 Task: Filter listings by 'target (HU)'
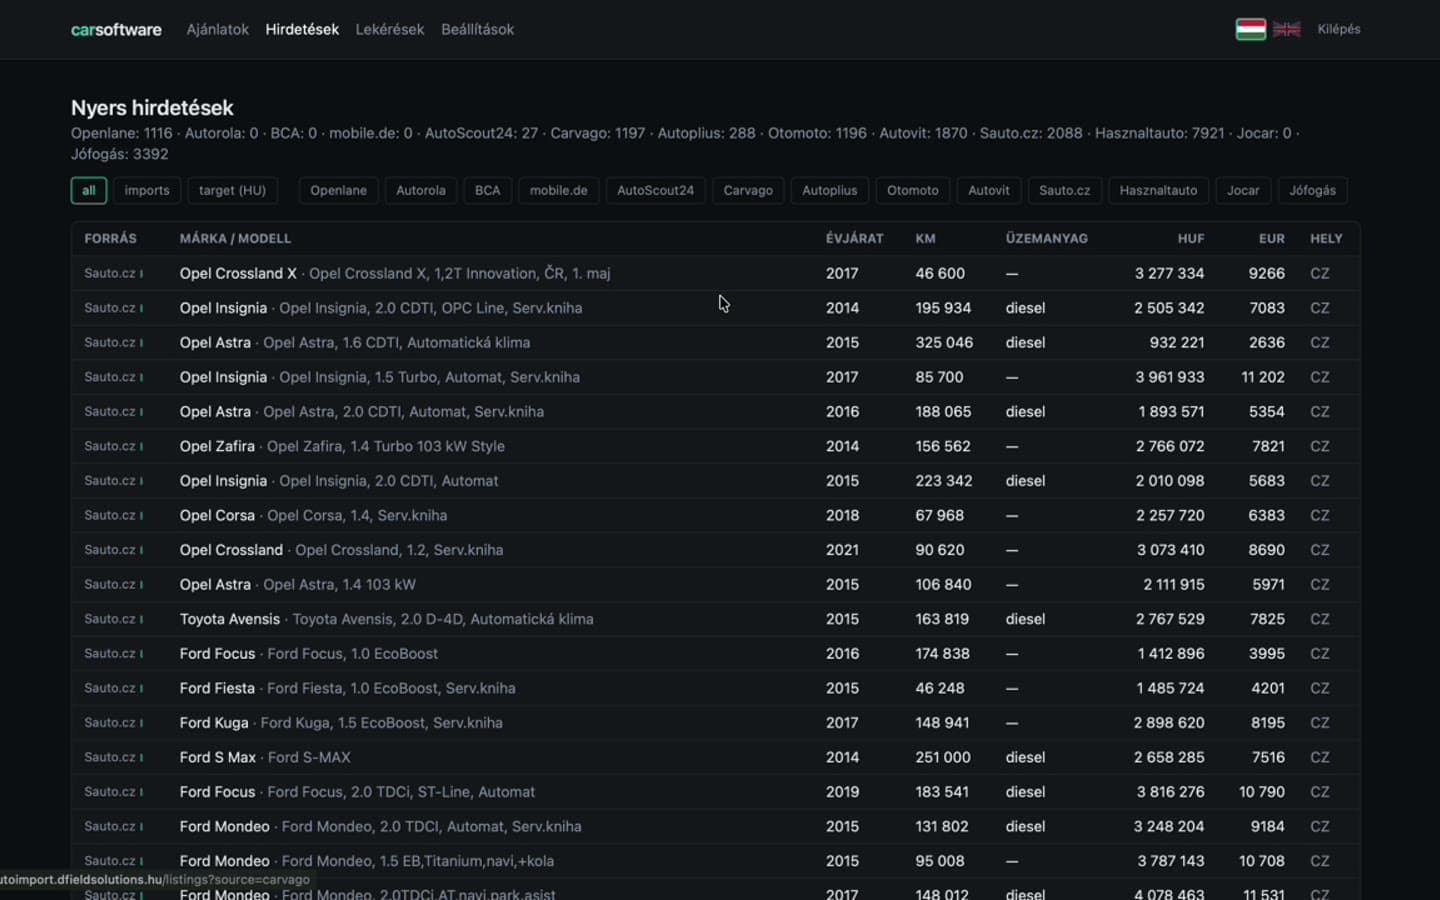click(x=232, y=190)
